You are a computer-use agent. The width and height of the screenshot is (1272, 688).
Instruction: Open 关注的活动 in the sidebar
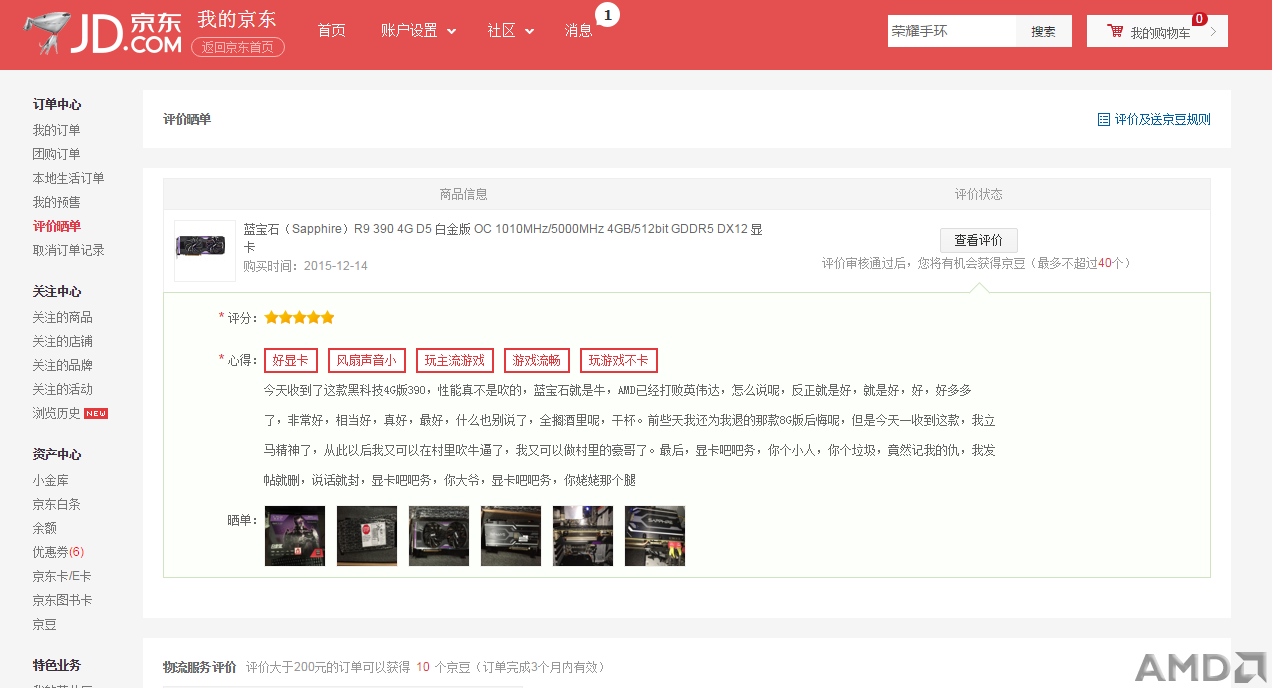(x=62, y=389)
